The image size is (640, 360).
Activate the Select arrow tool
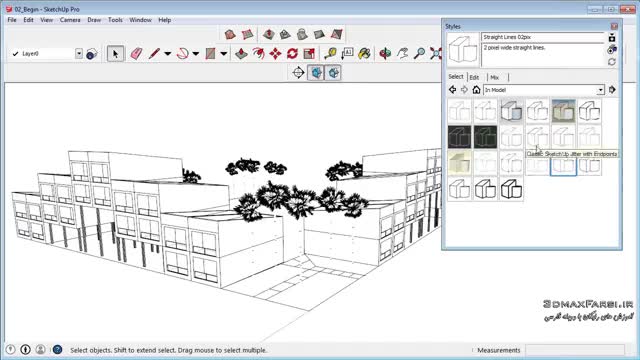tap(116, 53)
